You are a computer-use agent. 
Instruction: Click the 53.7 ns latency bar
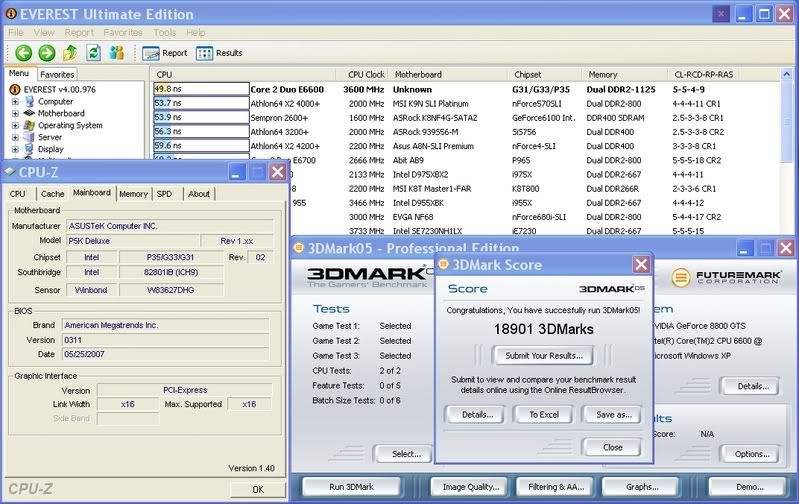(x=201, y=103)
